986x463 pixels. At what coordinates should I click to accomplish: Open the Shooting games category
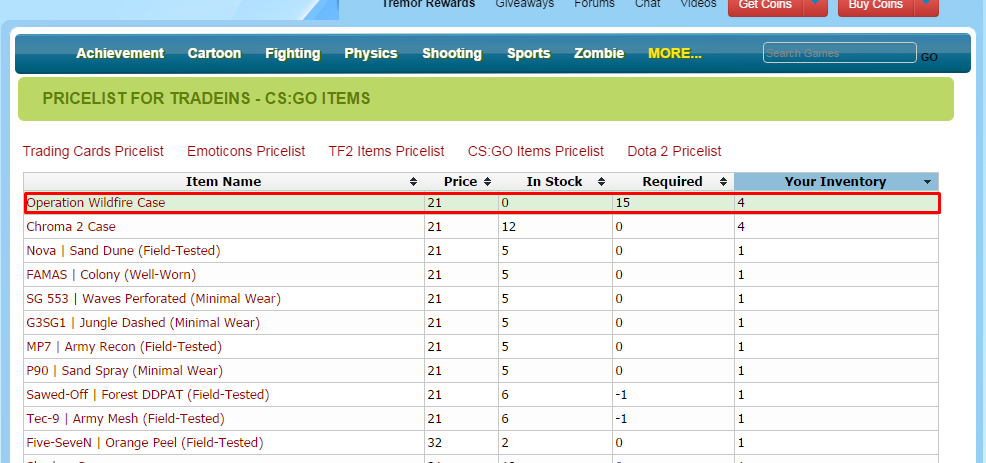[x=452, y=53]
